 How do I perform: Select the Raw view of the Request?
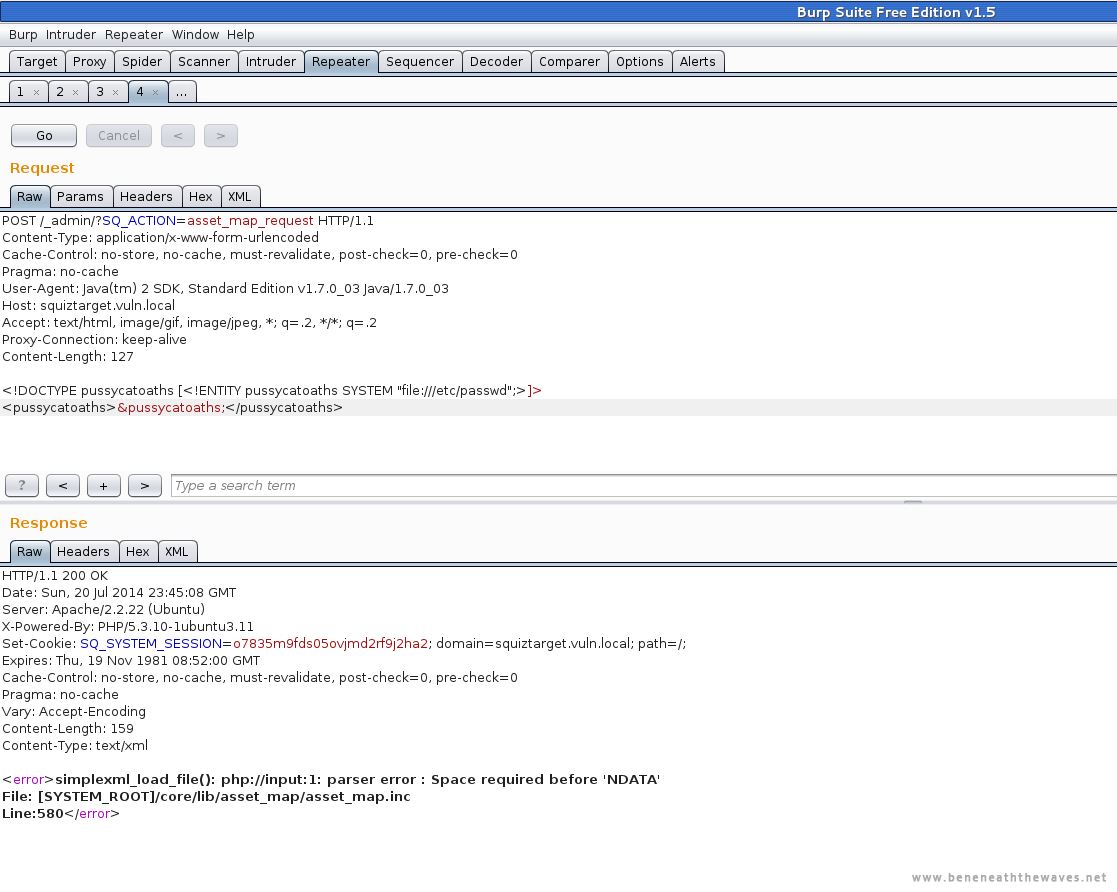click(30, 197)
